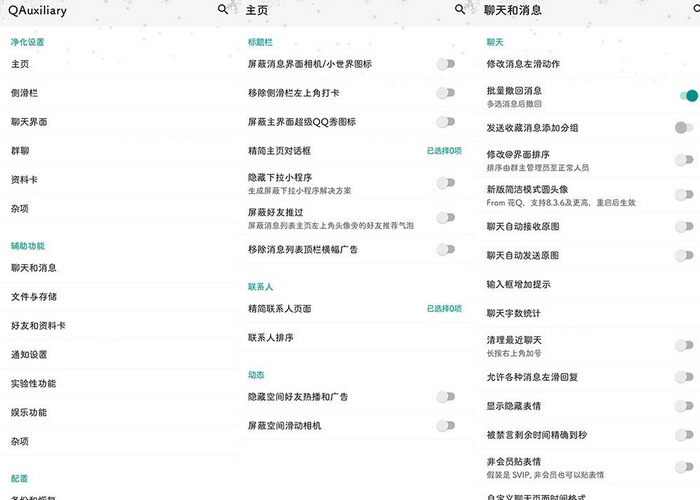Click the search icon in 主页 panel

(459, 9)
